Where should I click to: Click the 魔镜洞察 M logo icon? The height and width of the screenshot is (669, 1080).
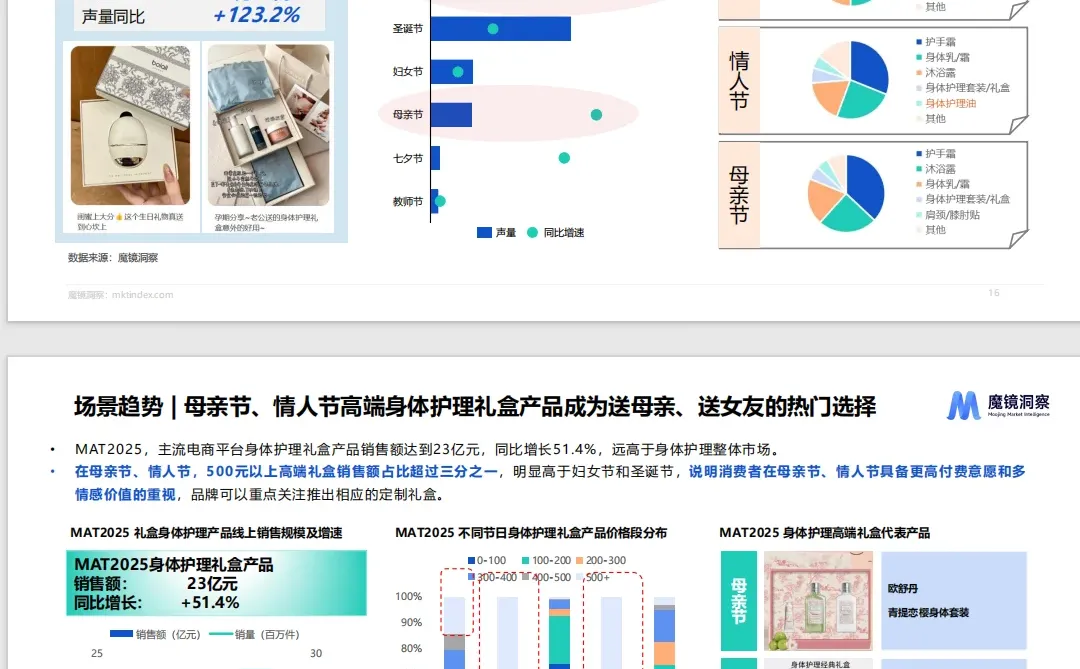pyautogui.click(x=966, y=404)
